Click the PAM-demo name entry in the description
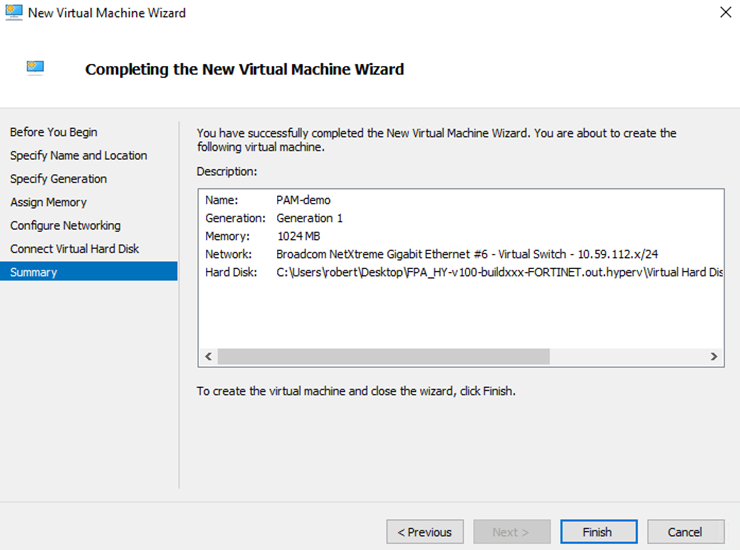 point(301,200)
